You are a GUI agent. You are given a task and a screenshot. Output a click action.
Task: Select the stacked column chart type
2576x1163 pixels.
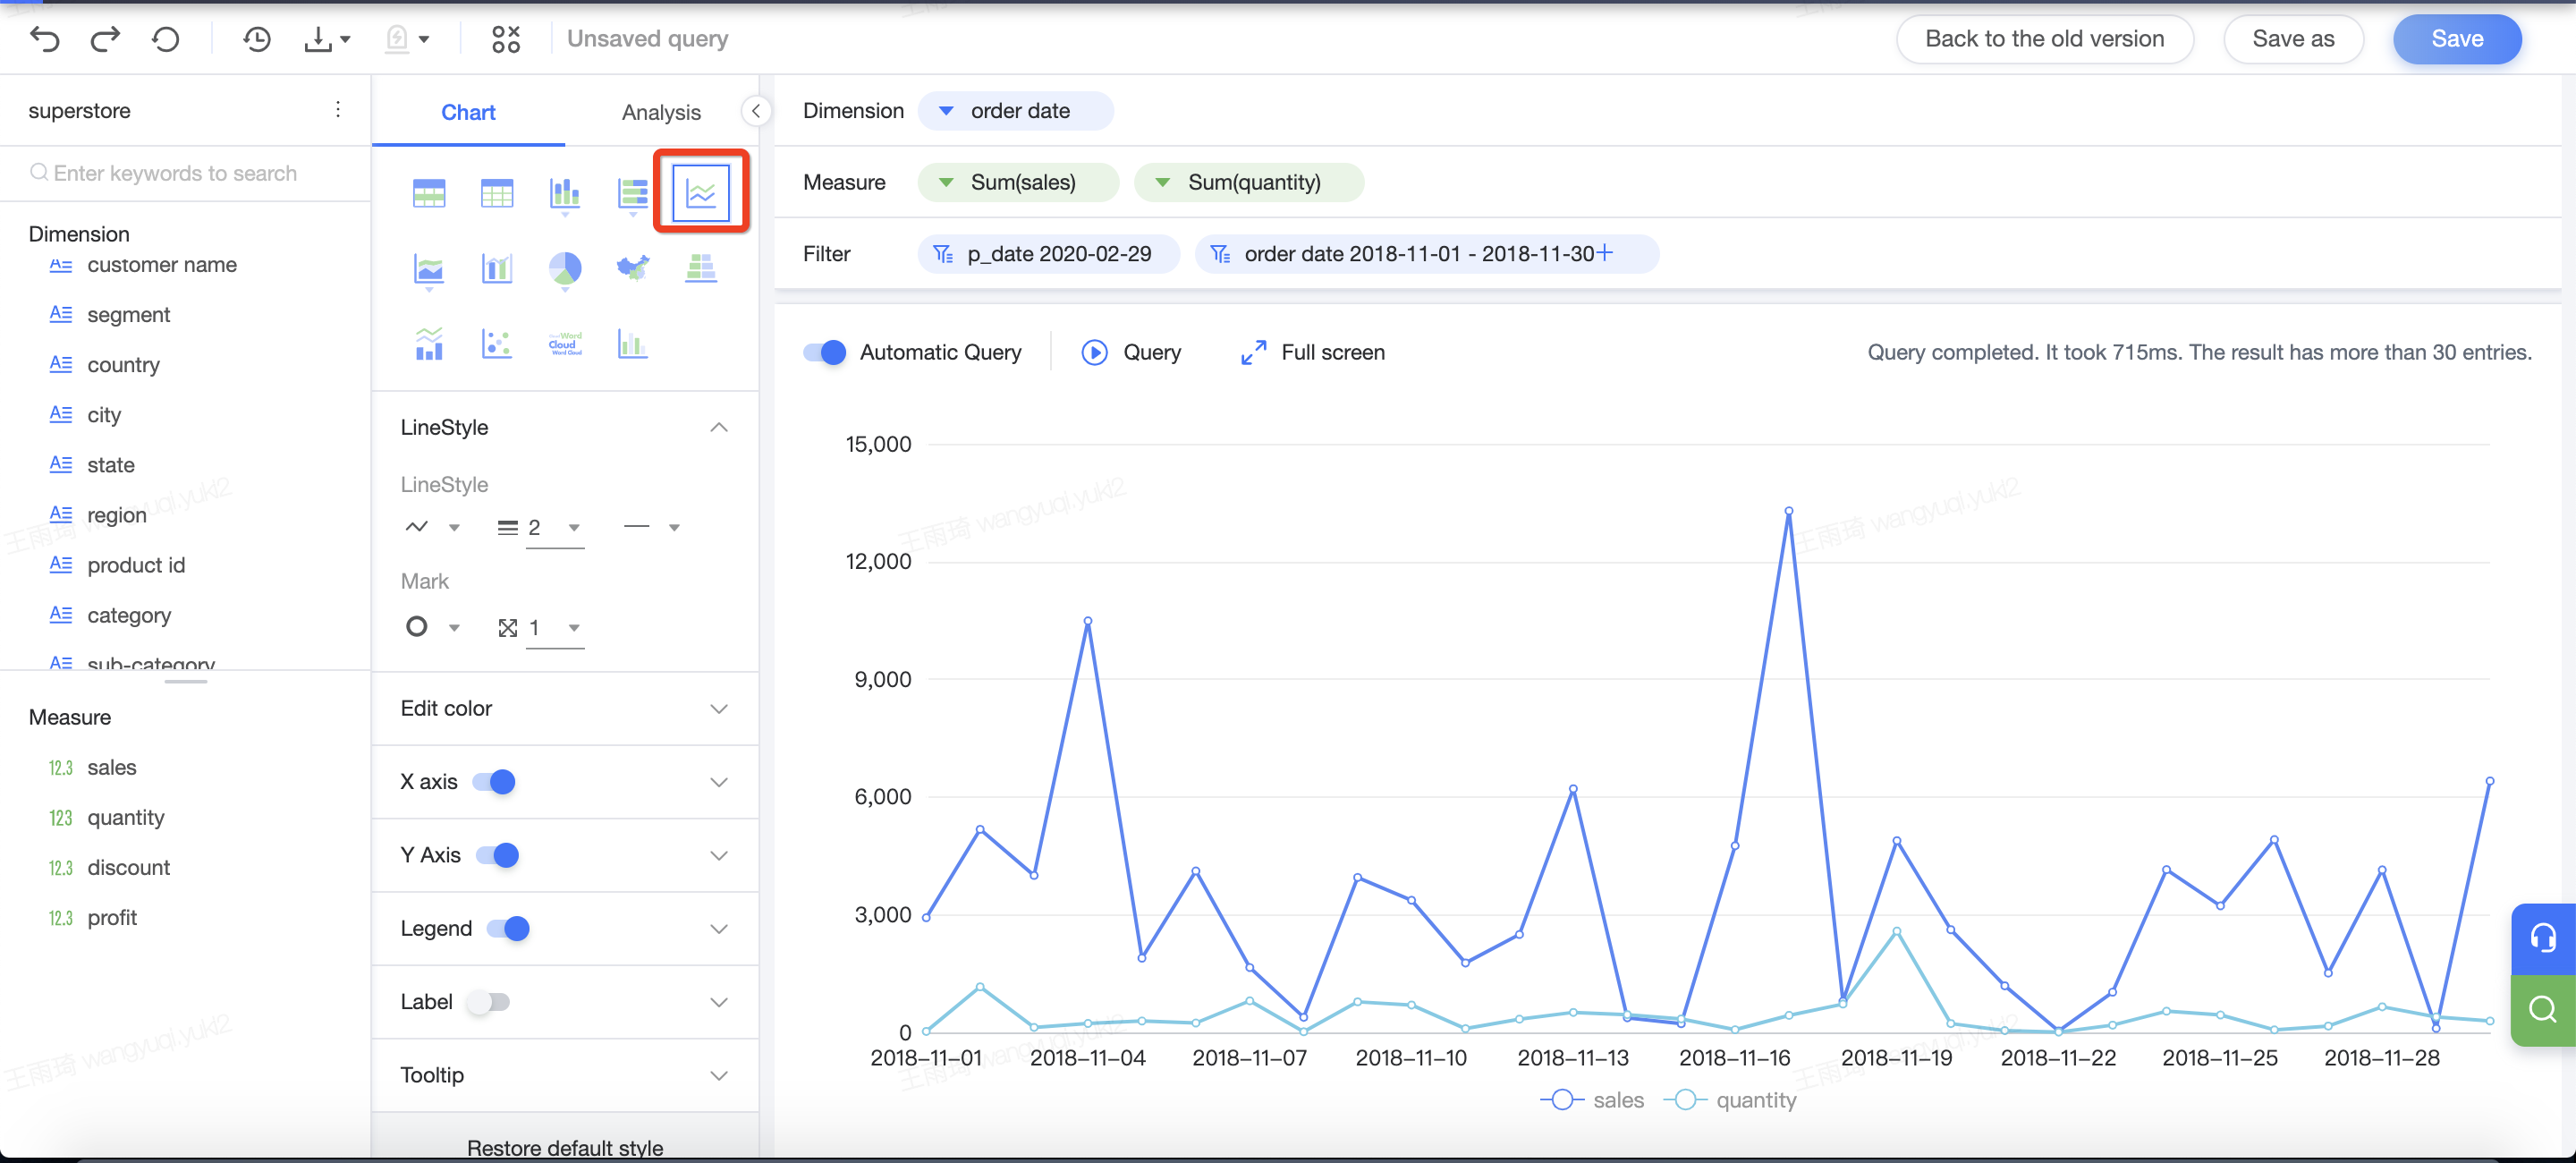(565, 194)
